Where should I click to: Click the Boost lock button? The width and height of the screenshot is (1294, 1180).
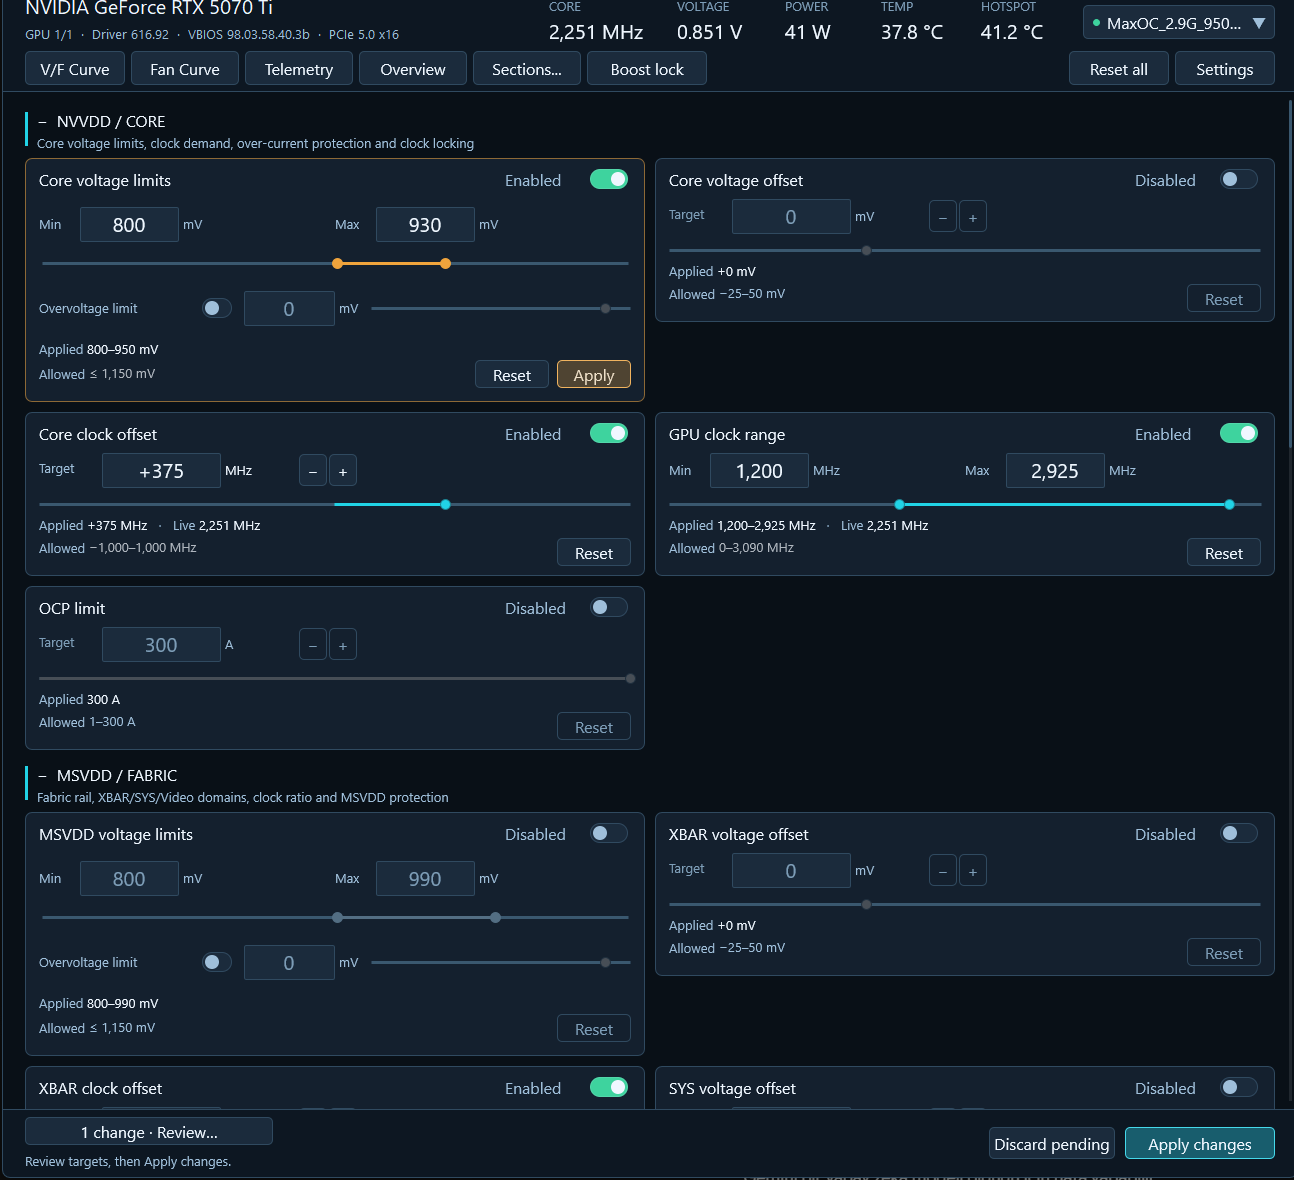coord(647,69)
